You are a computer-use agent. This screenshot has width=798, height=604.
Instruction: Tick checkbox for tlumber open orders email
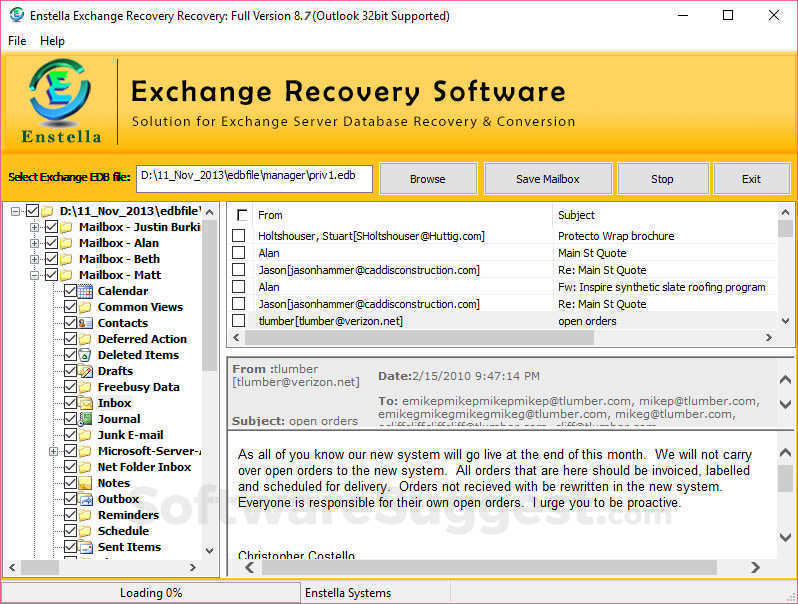[x=239, y=321]
